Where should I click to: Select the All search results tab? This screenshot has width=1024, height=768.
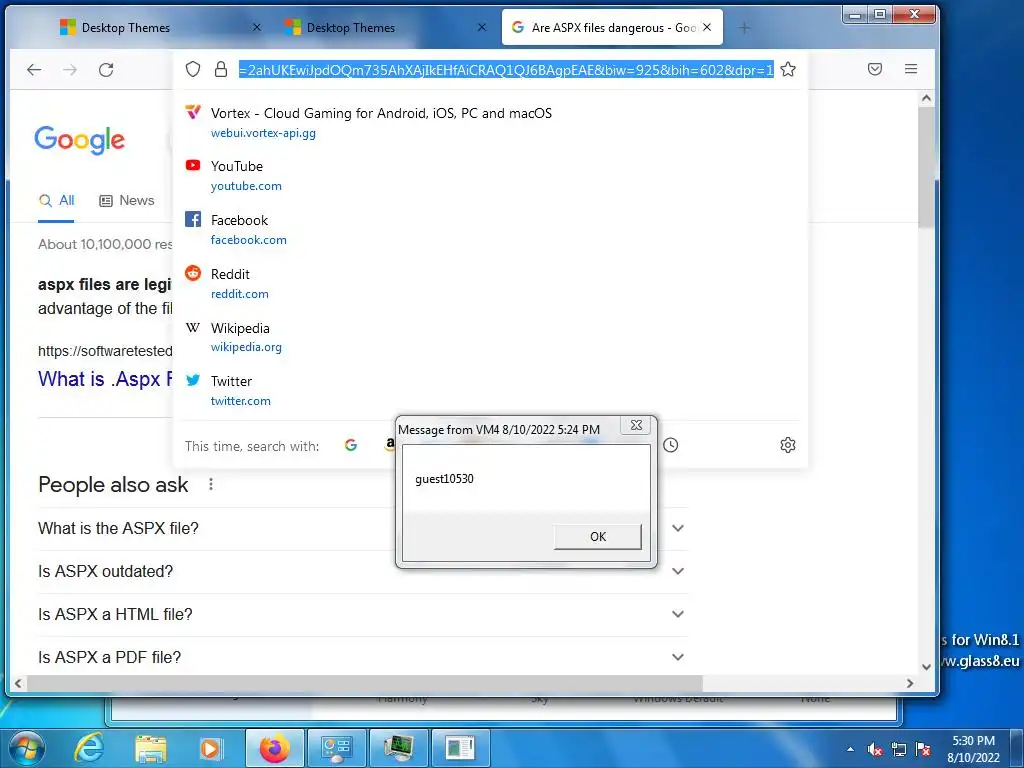pos(56,200)
